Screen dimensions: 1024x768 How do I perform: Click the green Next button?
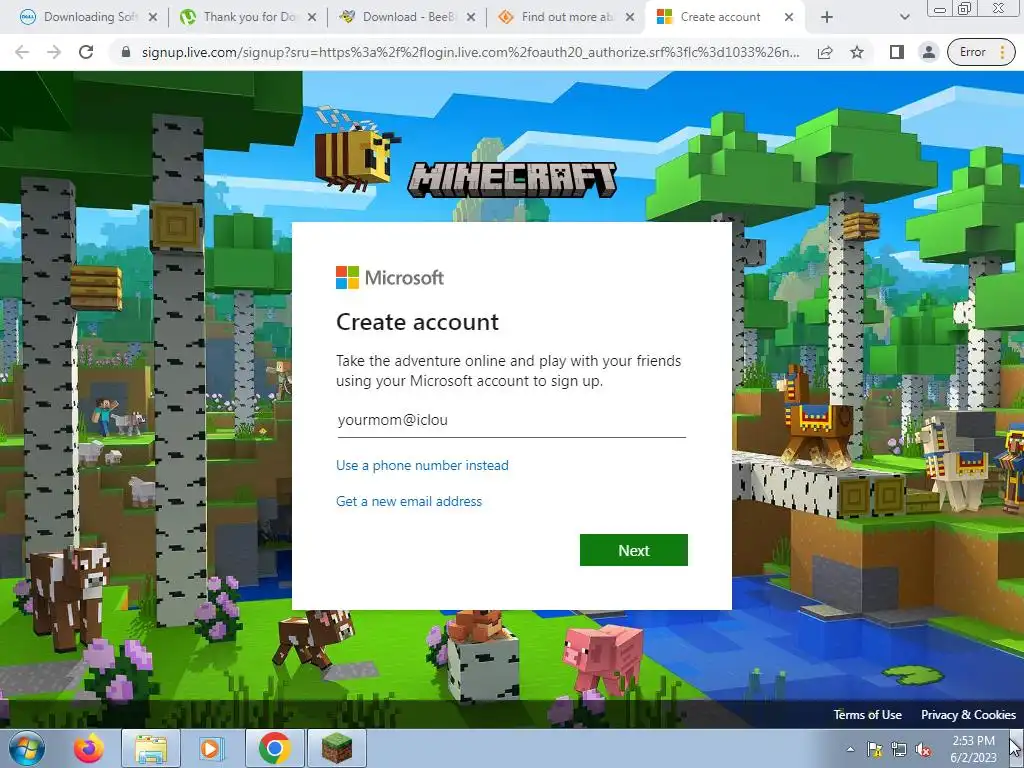coord(633,550)
